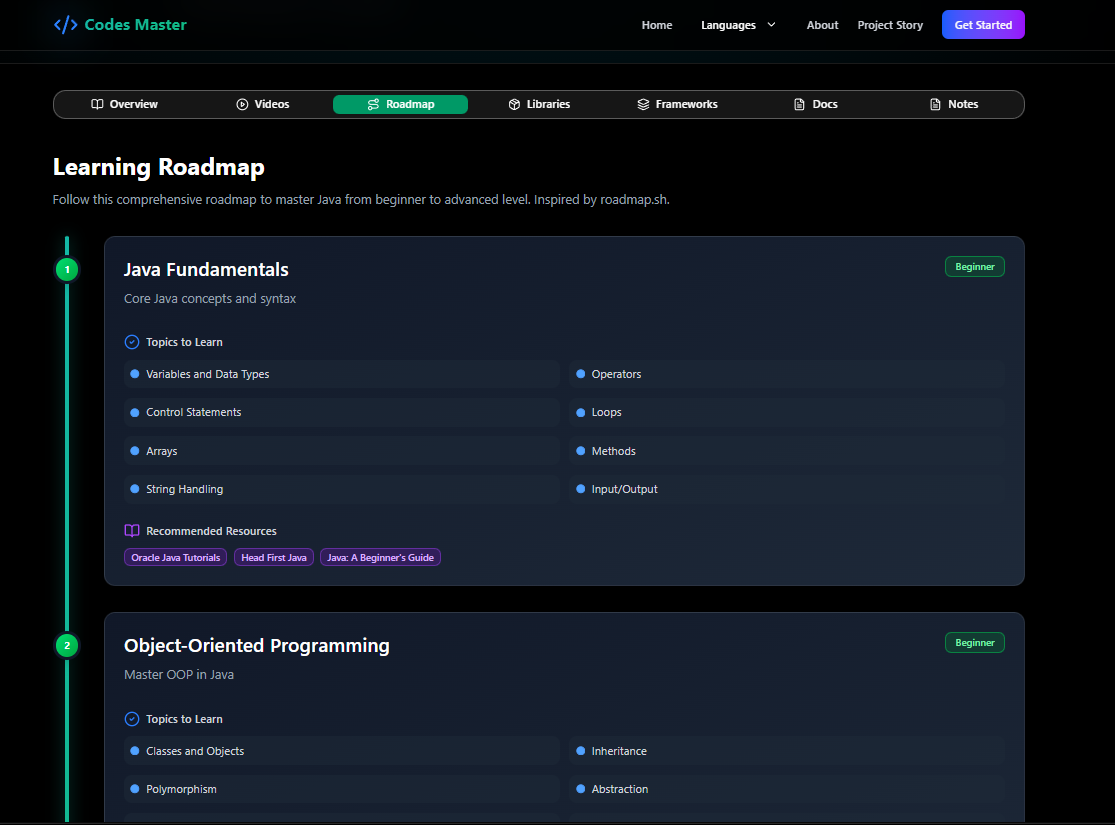Click the Get Started button

point(983,25)
